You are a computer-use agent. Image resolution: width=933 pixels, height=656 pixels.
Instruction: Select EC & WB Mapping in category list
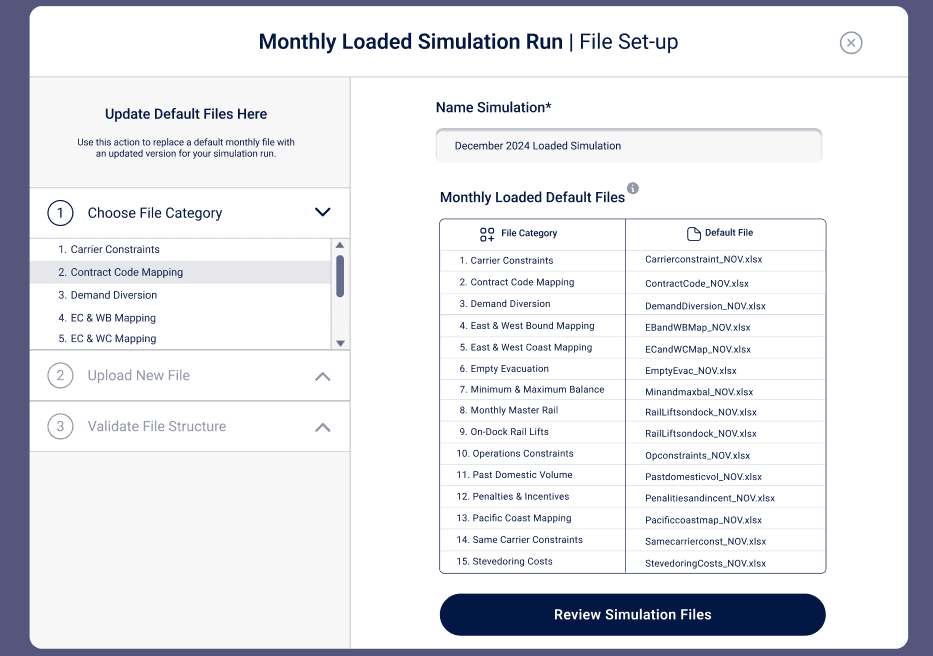click(181, 318)
